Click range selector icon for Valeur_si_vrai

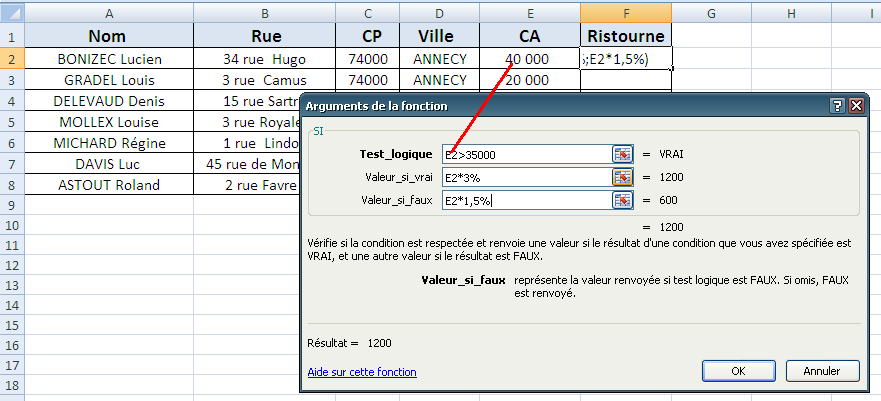(x=623, y=177)
